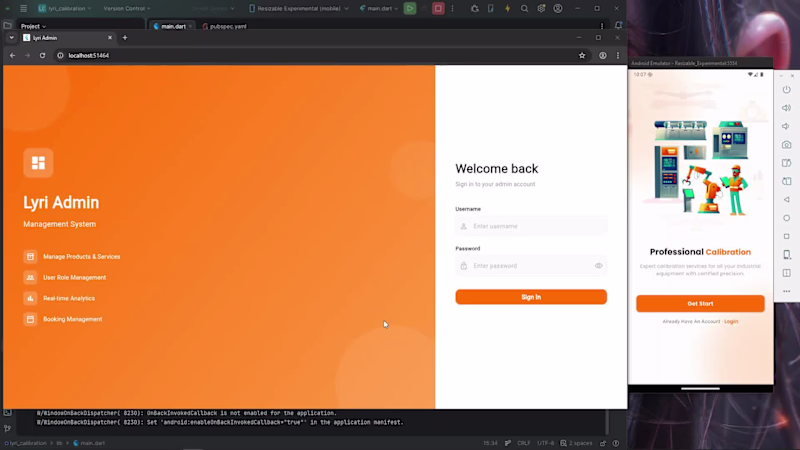
Task: View site information icon in address bar
Action: pyautogui.click(x=60, y=55)
